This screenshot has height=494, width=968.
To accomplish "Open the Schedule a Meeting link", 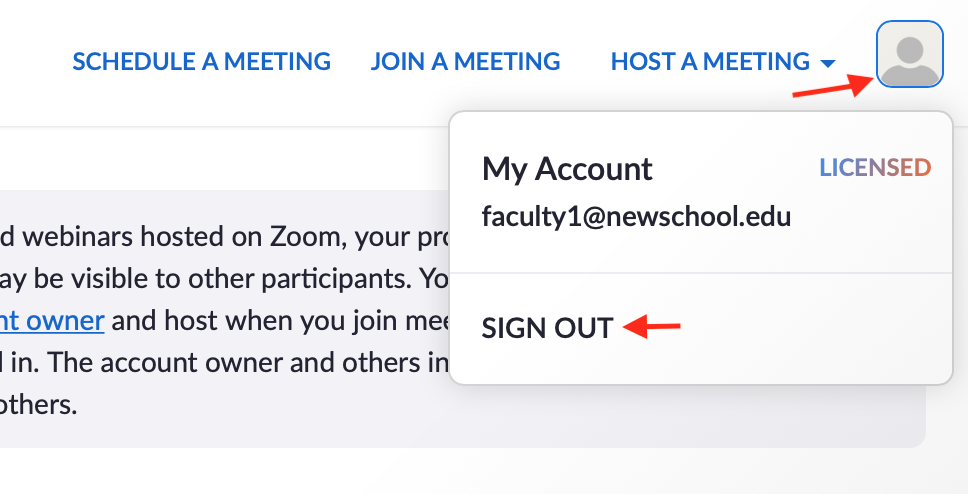I will click(x=201, y=62).
